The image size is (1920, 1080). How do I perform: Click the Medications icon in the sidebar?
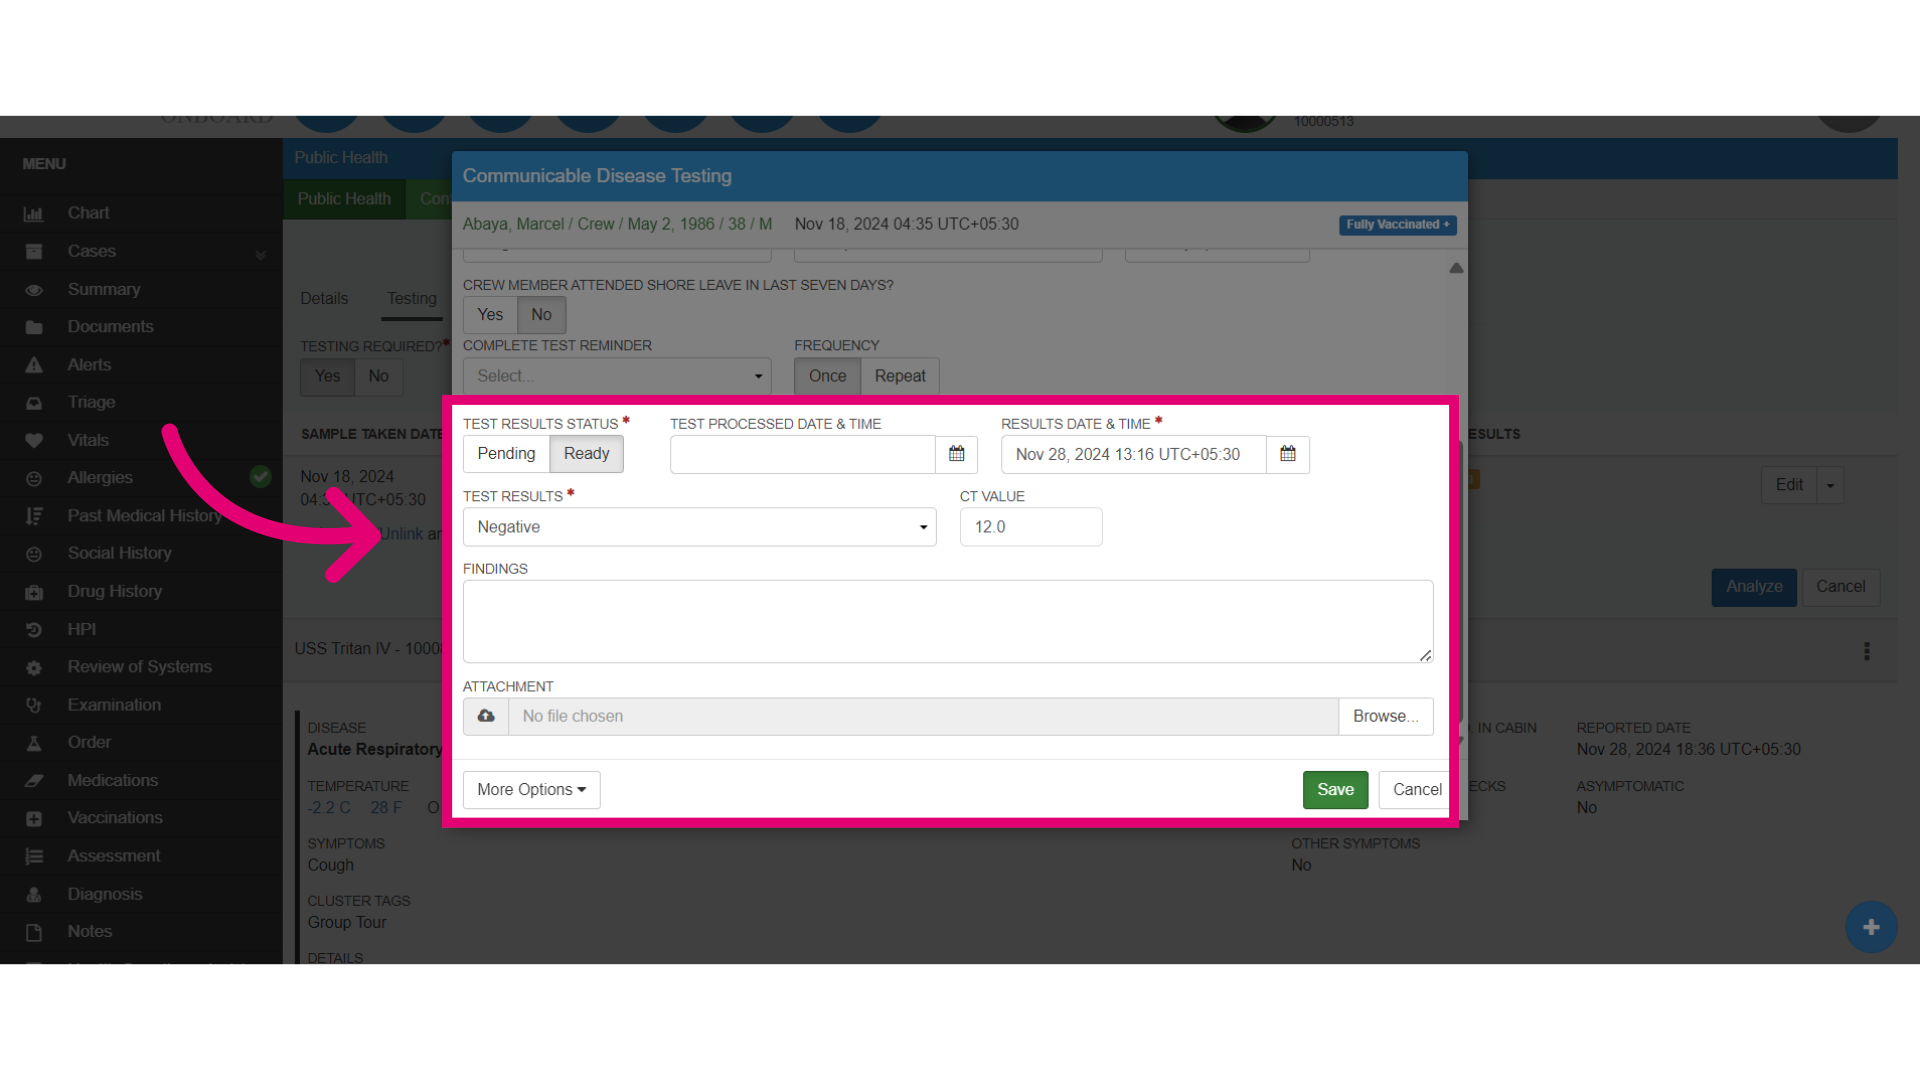click(x=33, y=780)
